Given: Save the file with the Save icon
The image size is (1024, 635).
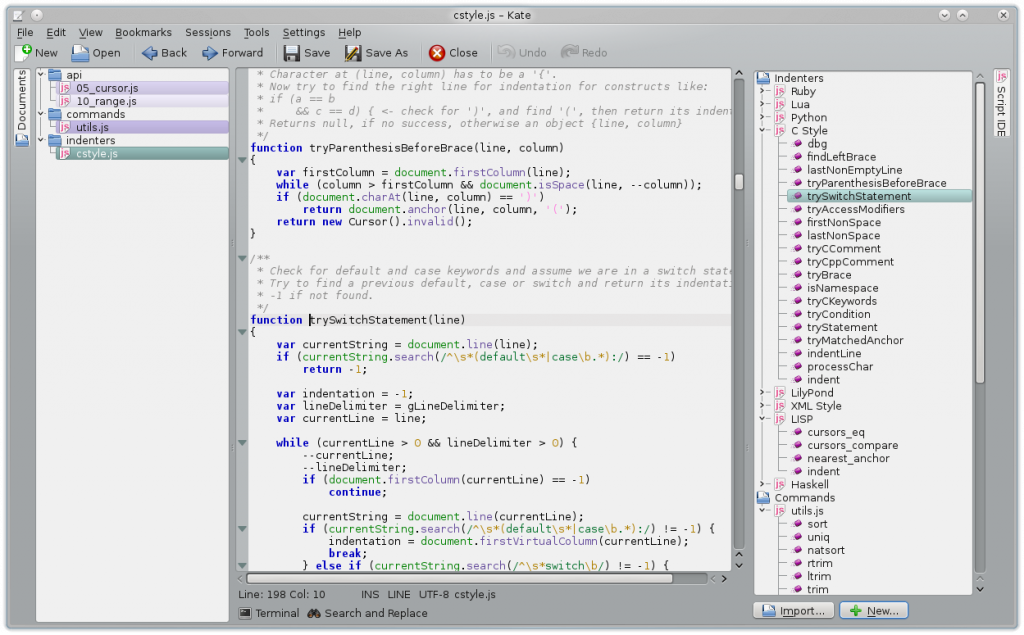Looking at the screenshot, I should (x=292, y=53).
